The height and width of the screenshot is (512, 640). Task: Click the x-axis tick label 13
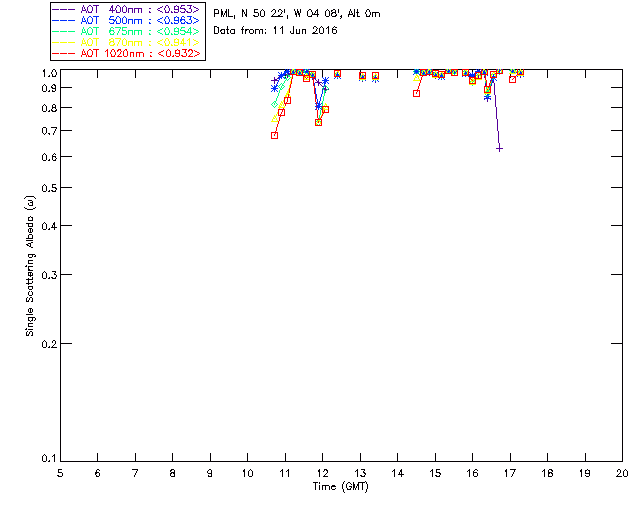(x=360, y=473)
